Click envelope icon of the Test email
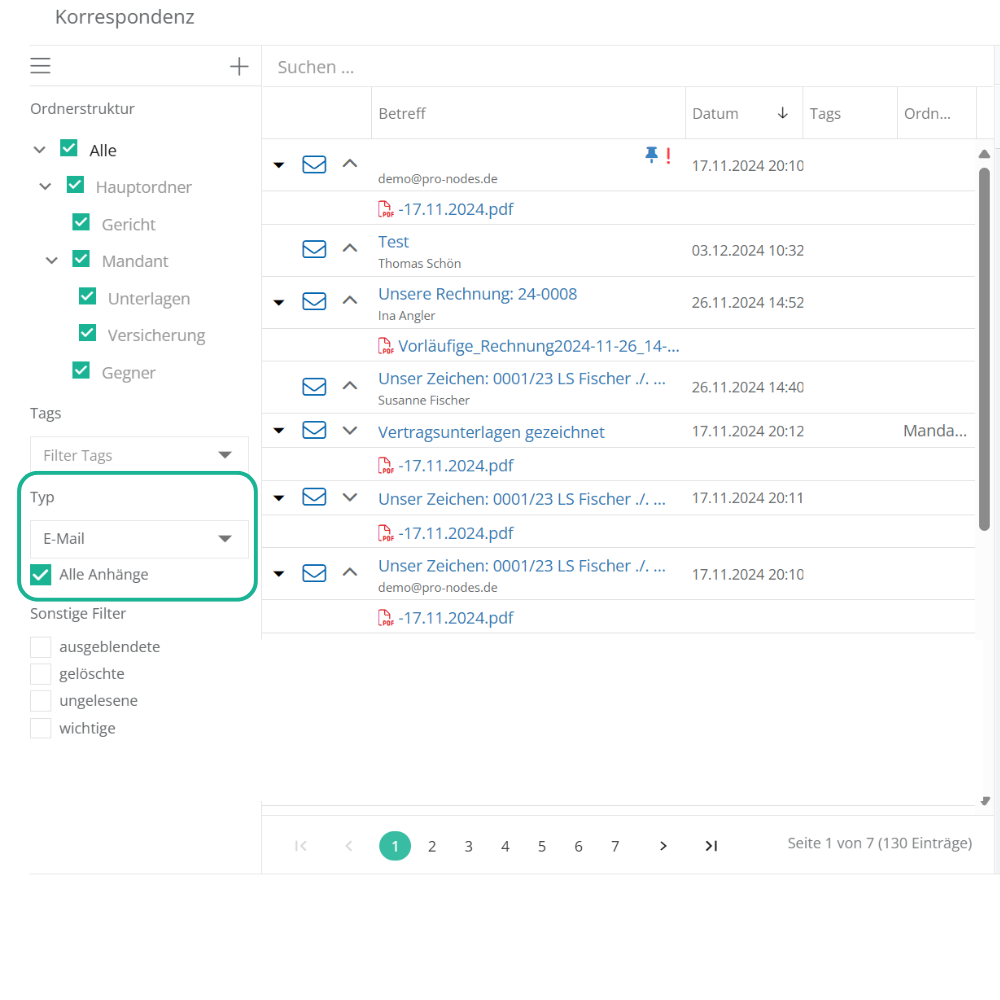This screenshot has height=1000, width=1000. click(x=314, y=248)
